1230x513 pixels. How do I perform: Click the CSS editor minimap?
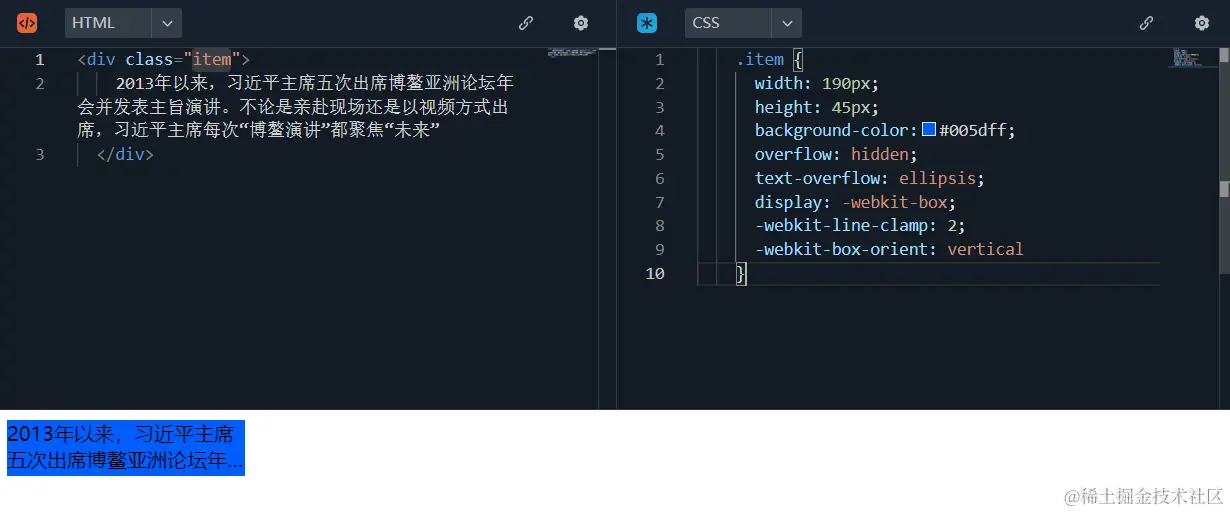(1186, 57)
